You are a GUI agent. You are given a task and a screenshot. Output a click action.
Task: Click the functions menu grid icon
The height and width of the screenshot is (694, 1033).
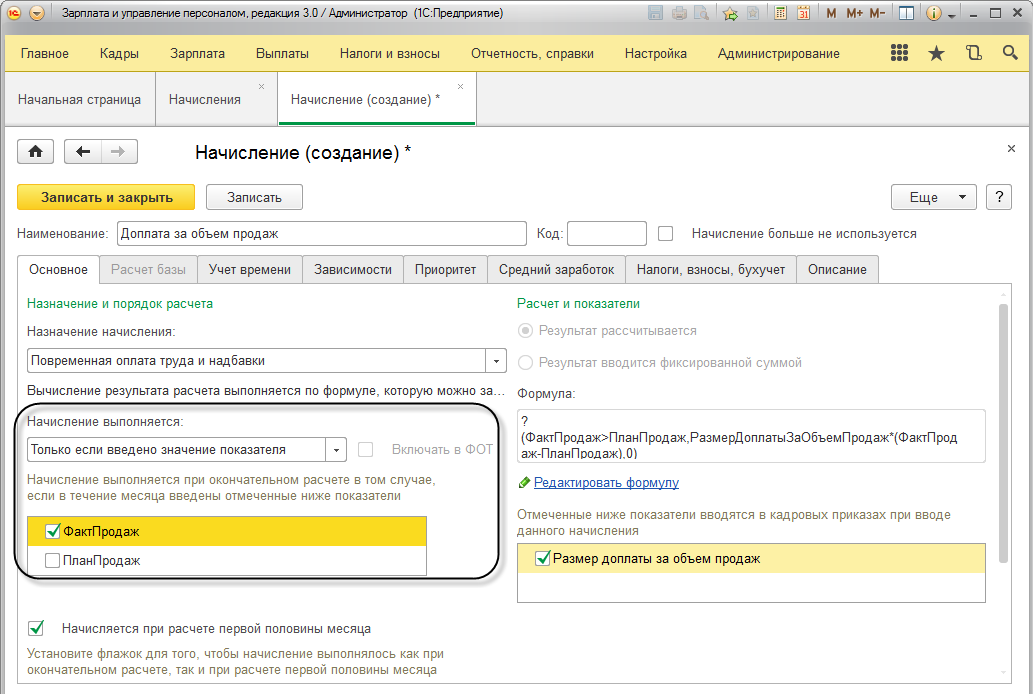(x=899, y=54)
